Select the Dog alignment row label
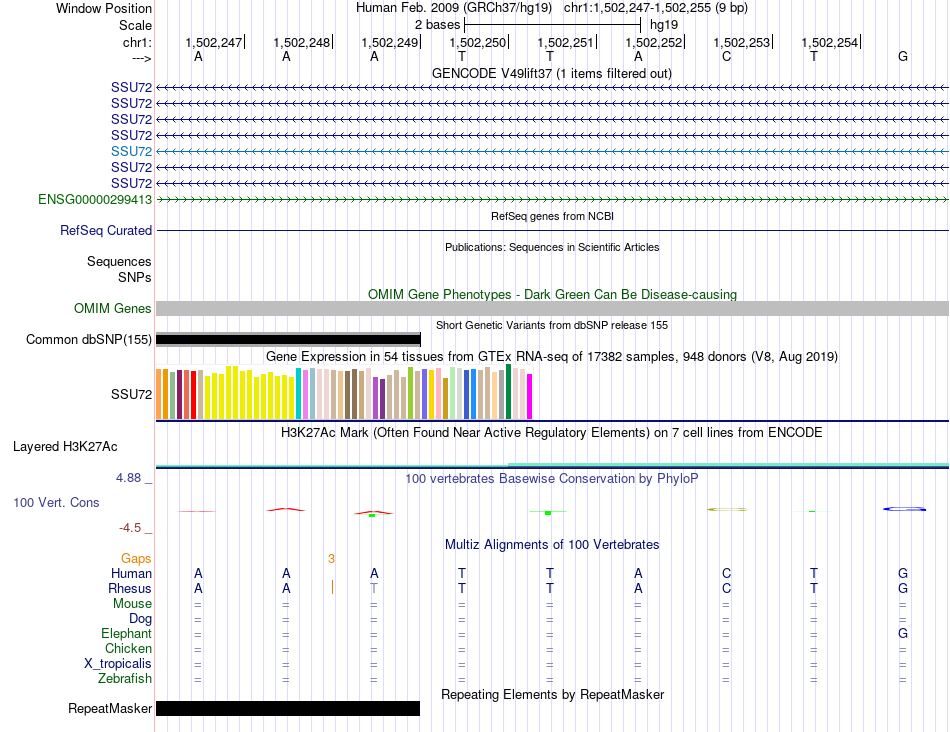Image resolution: width=950 pixels, height=732 pixels. click(x=141, y=619)
